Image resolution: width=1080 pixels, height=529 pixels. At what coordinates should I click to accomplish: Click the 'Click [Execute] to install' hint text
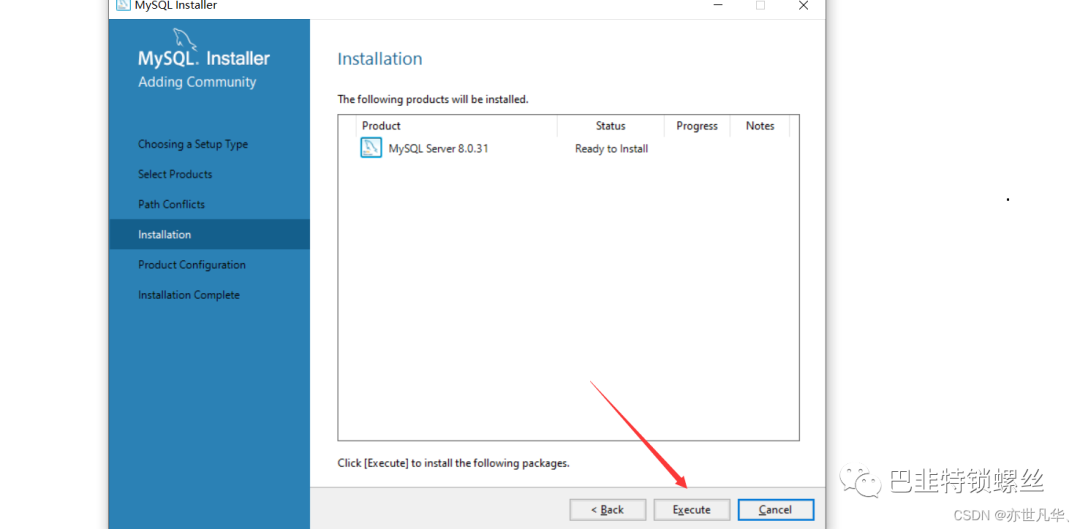coord(453,463)
